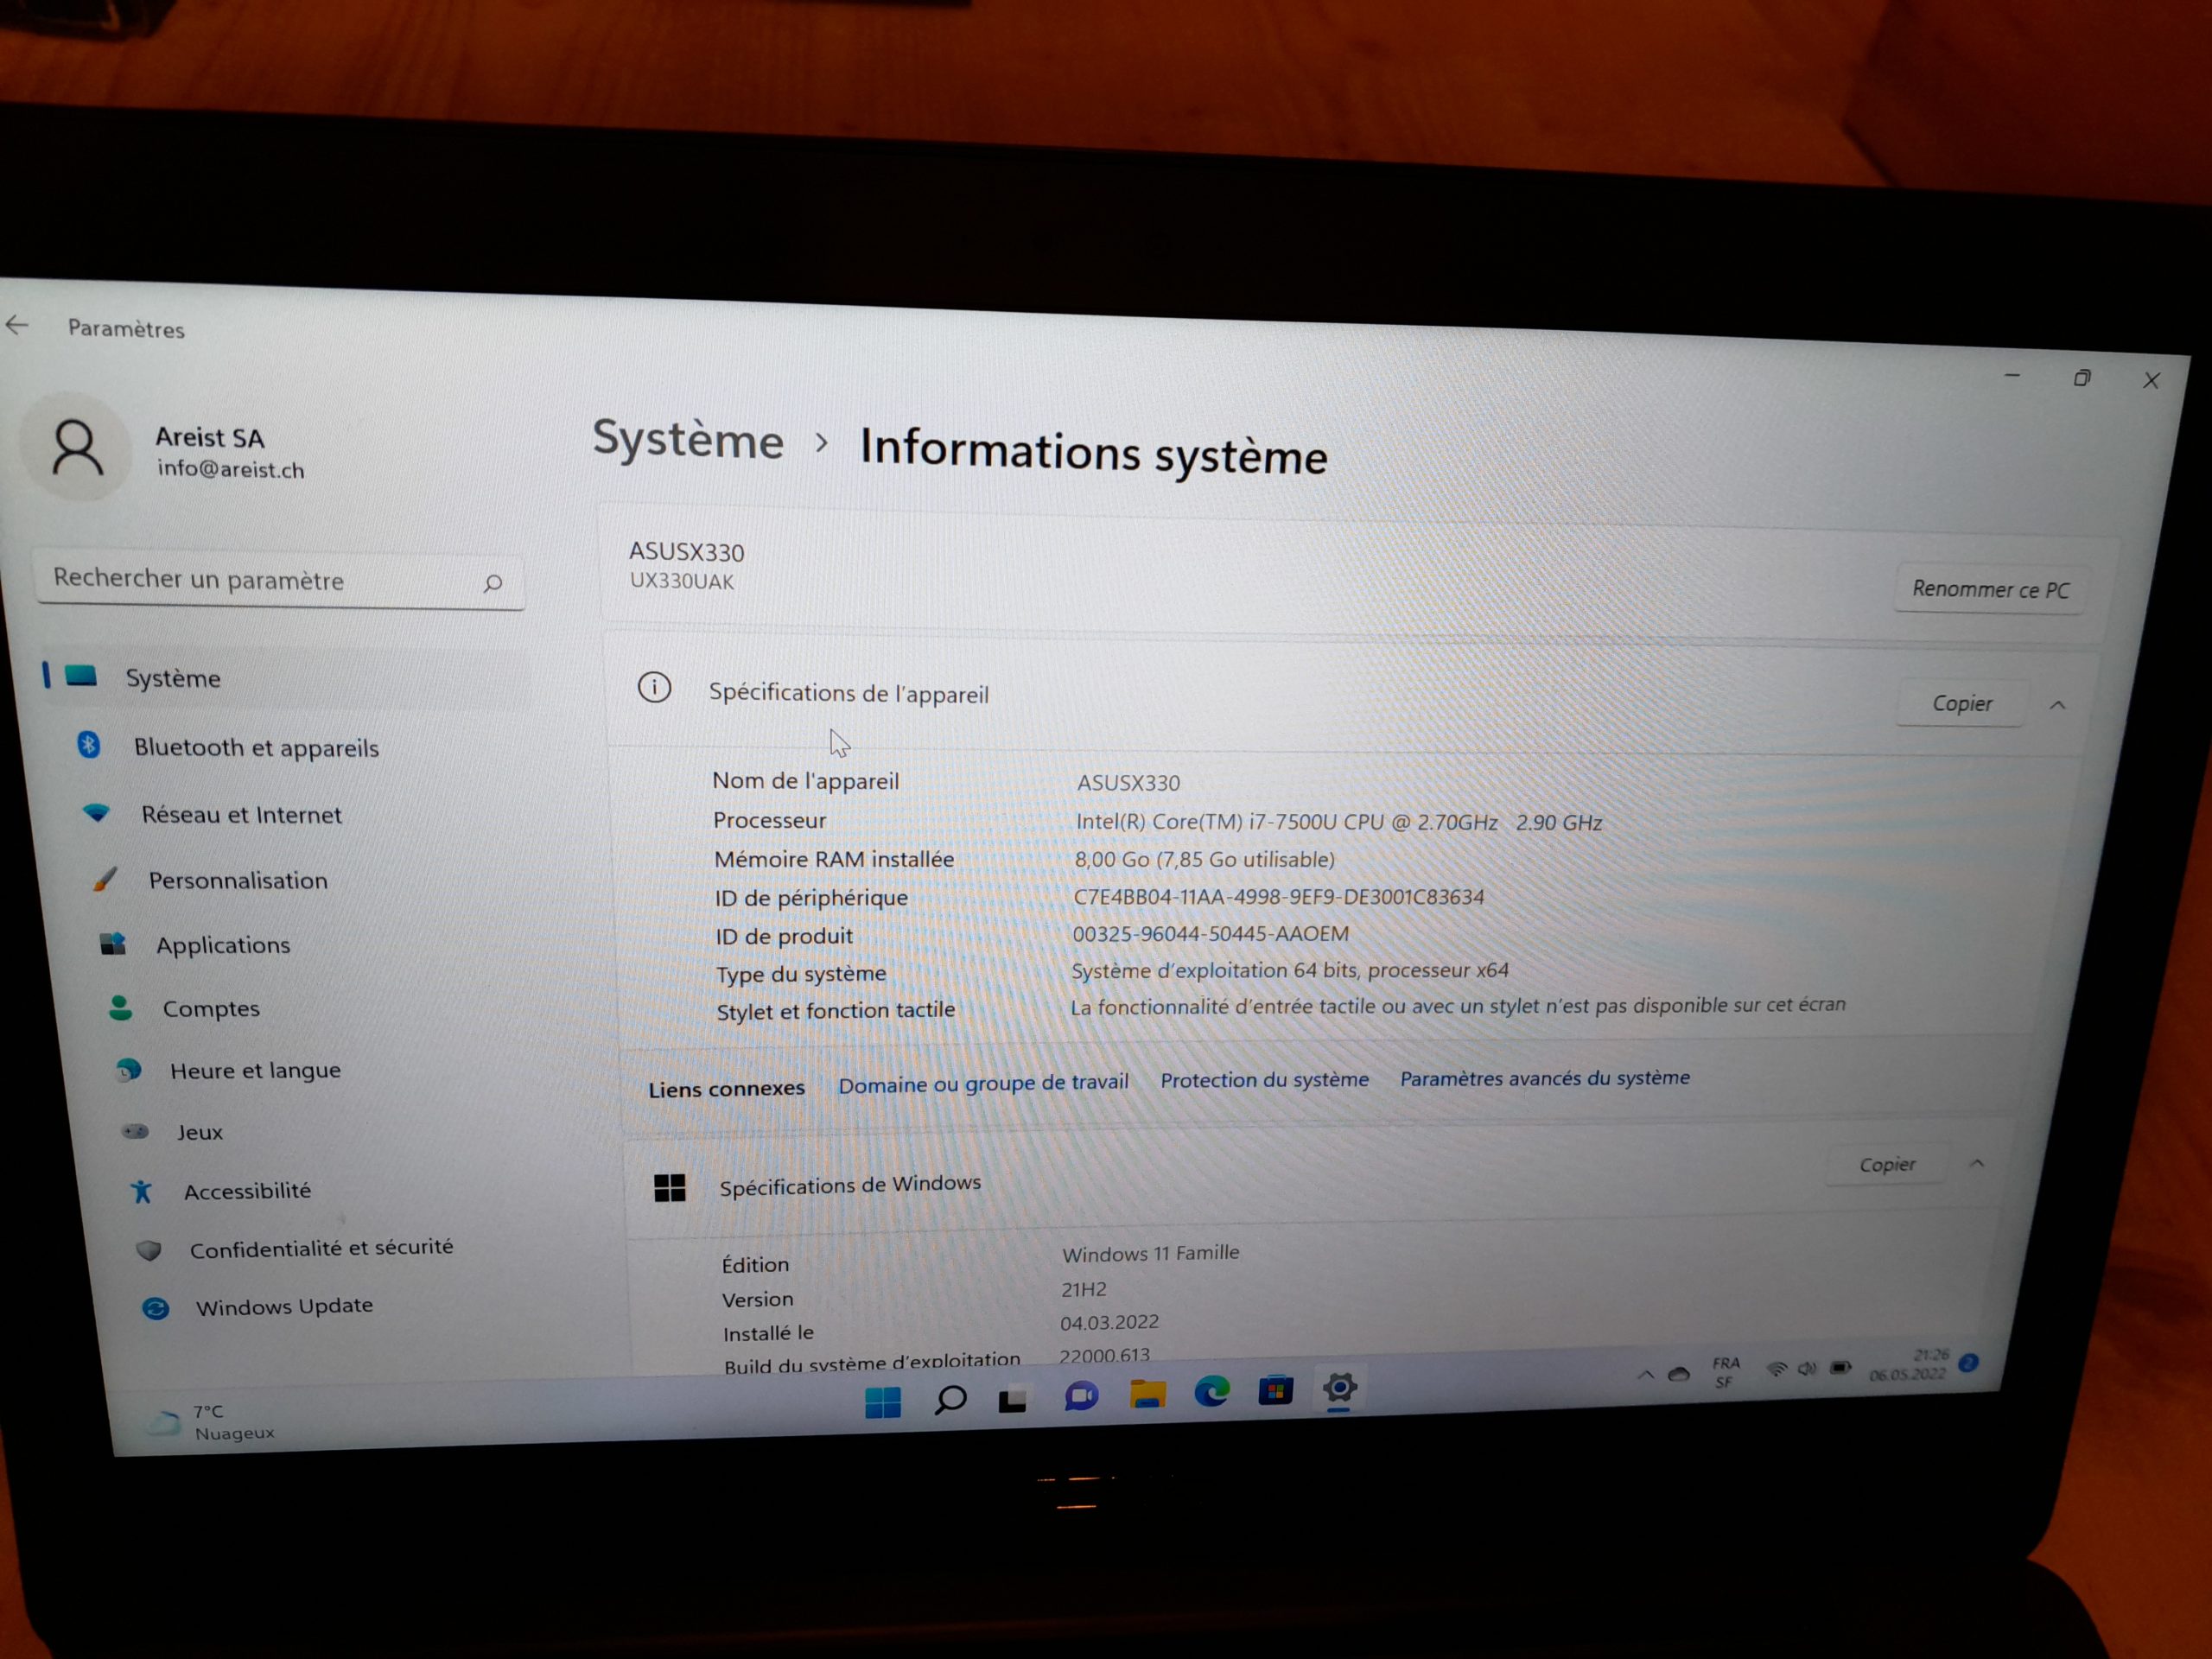Open Protection du système link
2212x1659 pixels.
tap(1264, 1080)
